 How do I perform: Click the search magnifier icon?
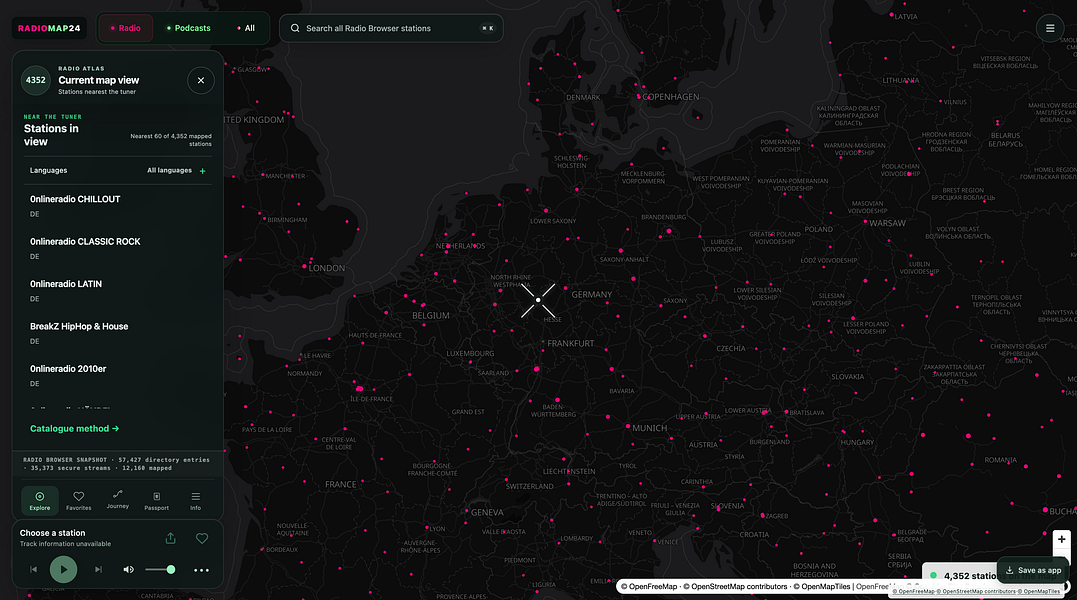pos(295,28)
